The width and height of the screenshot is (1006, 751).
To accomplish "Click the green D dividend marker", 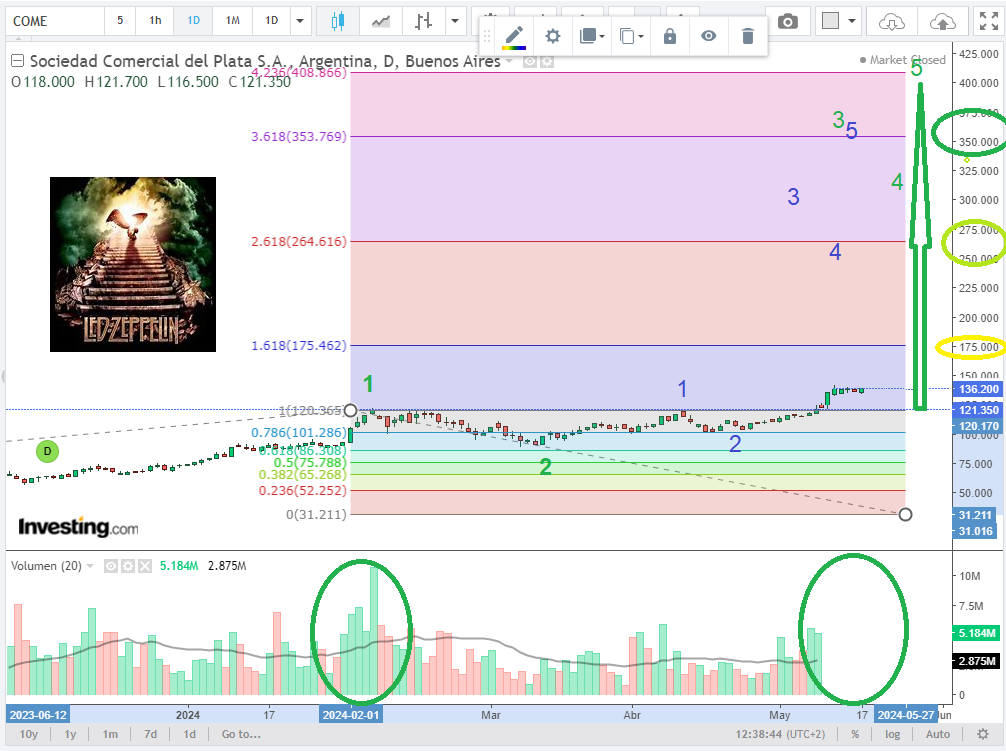I will click(x=47, y=451).
